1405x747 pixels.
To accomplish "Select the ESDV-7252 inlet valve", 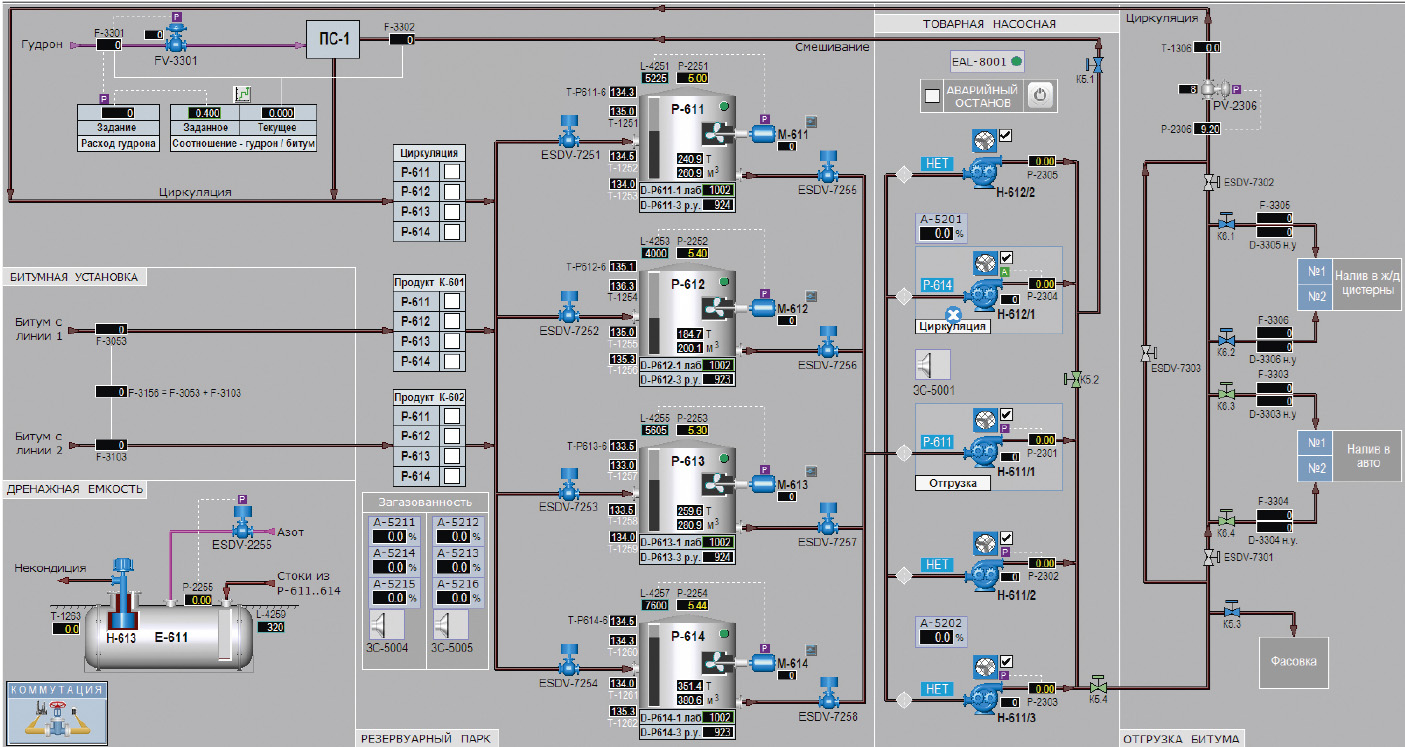I will tap(569, 308).
